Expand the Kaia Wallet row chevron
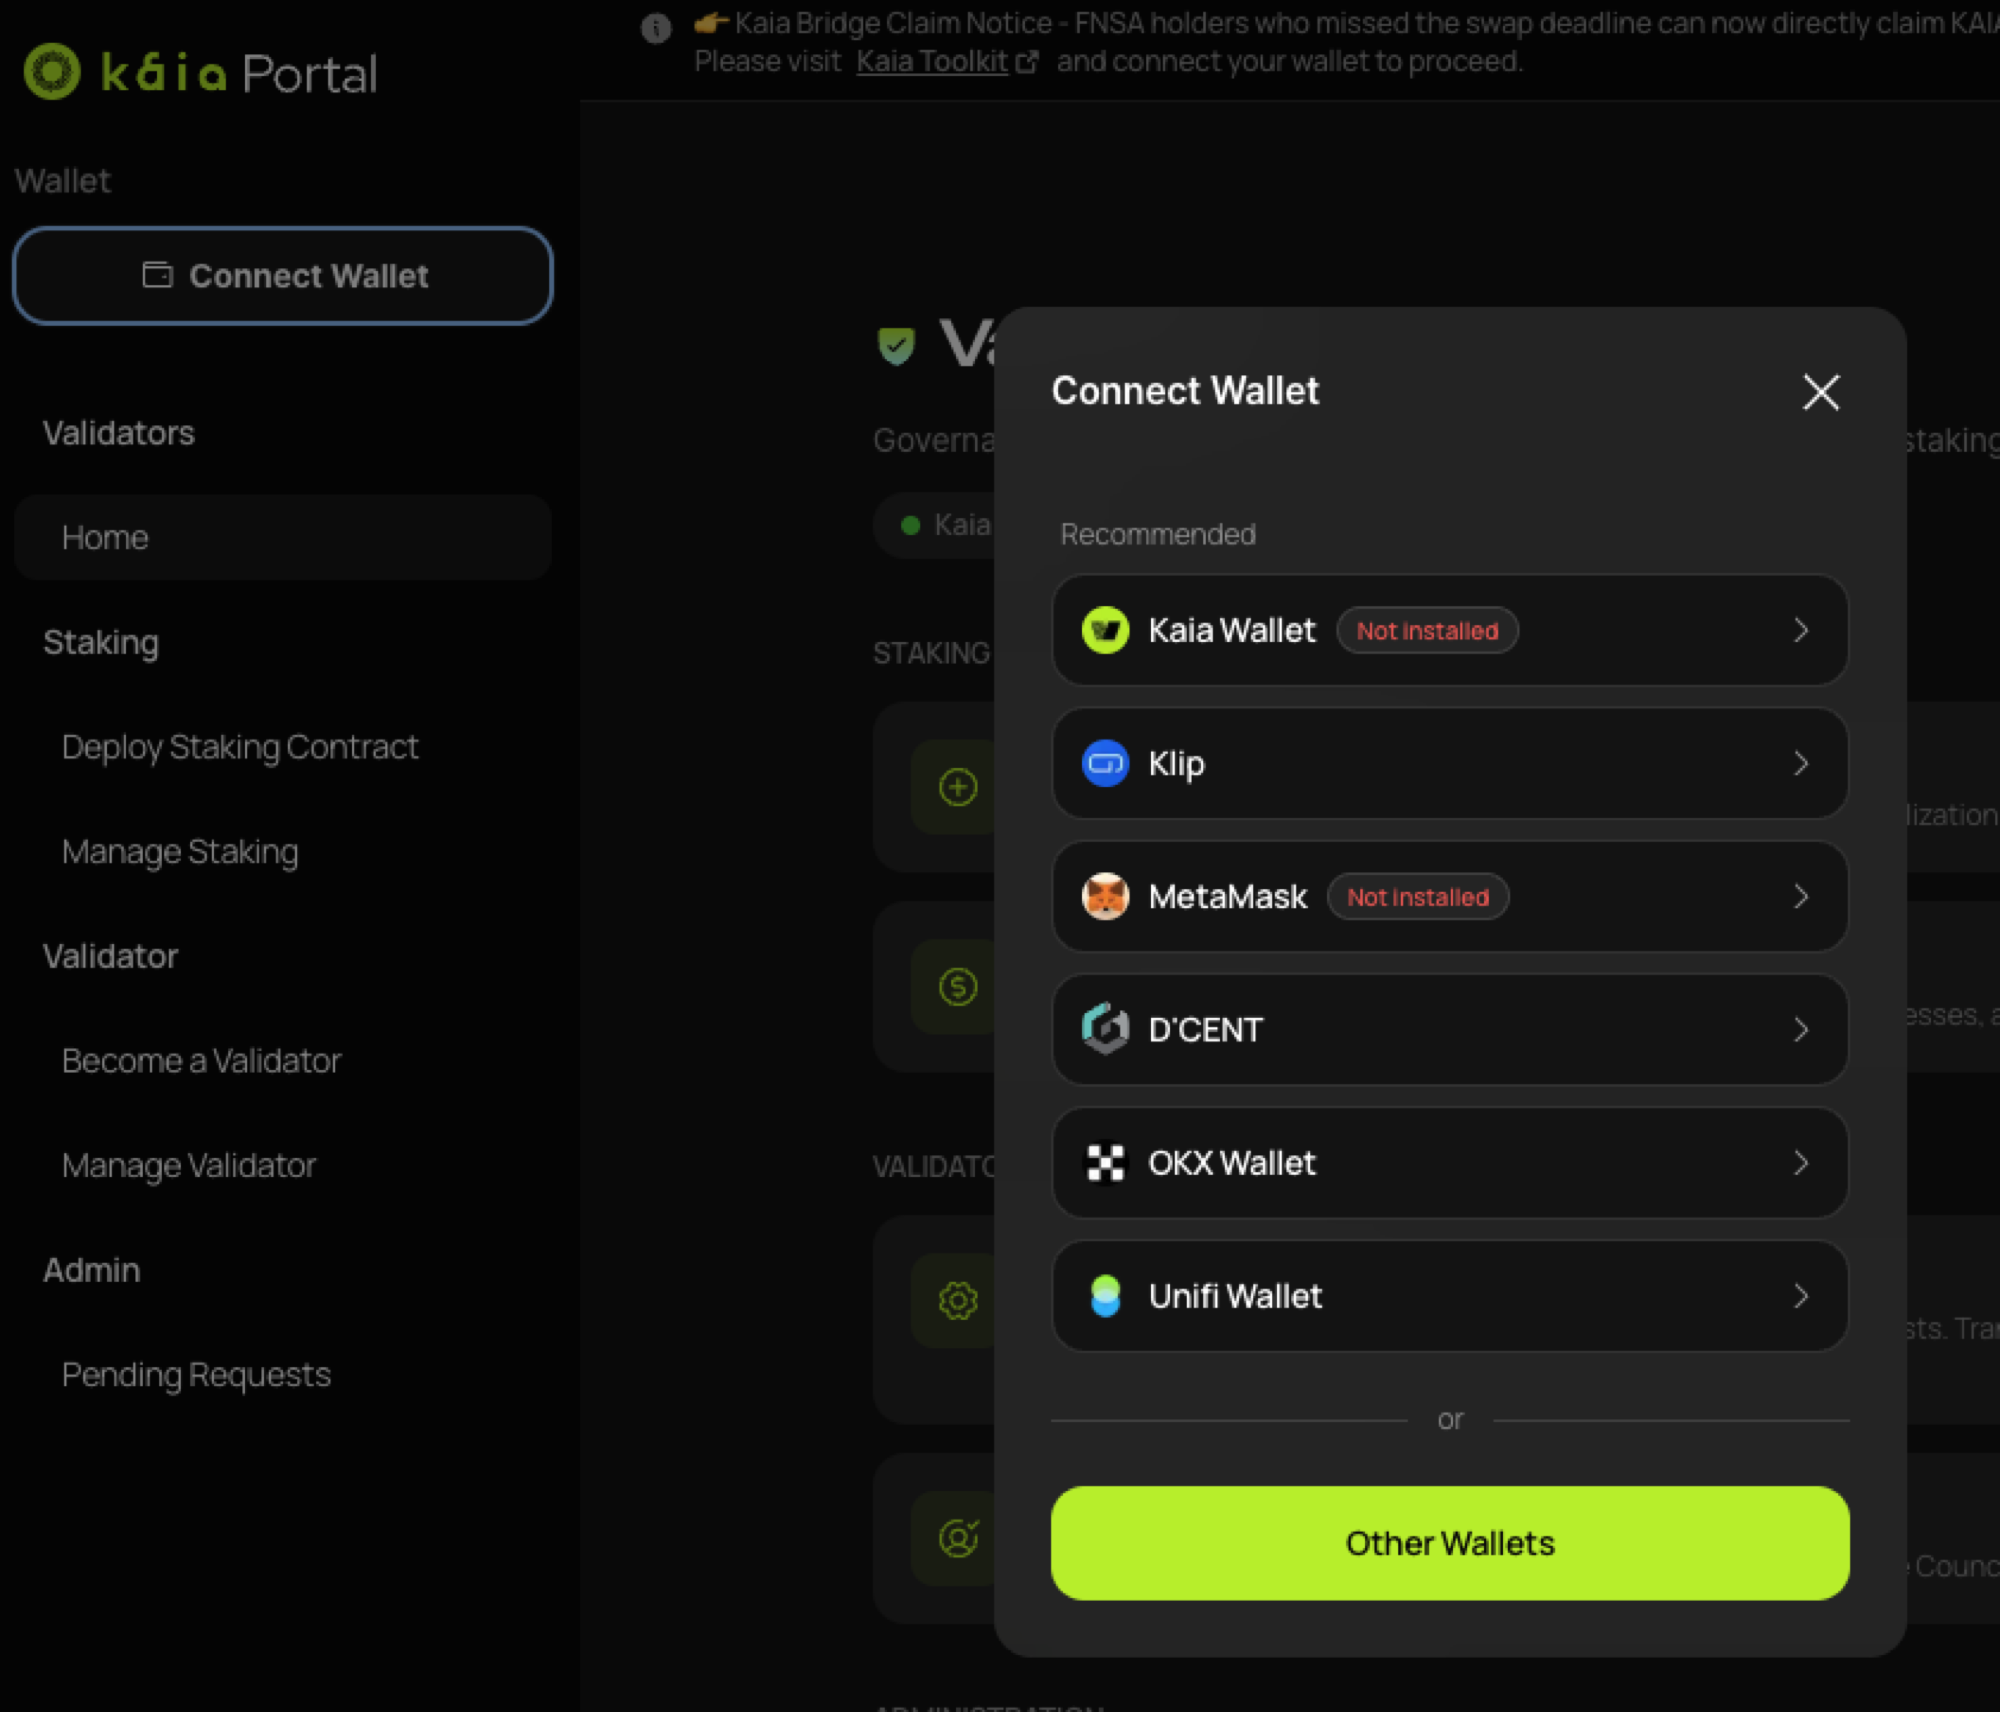Viewport: 2000px width, 1712px height. point(1801,630)
